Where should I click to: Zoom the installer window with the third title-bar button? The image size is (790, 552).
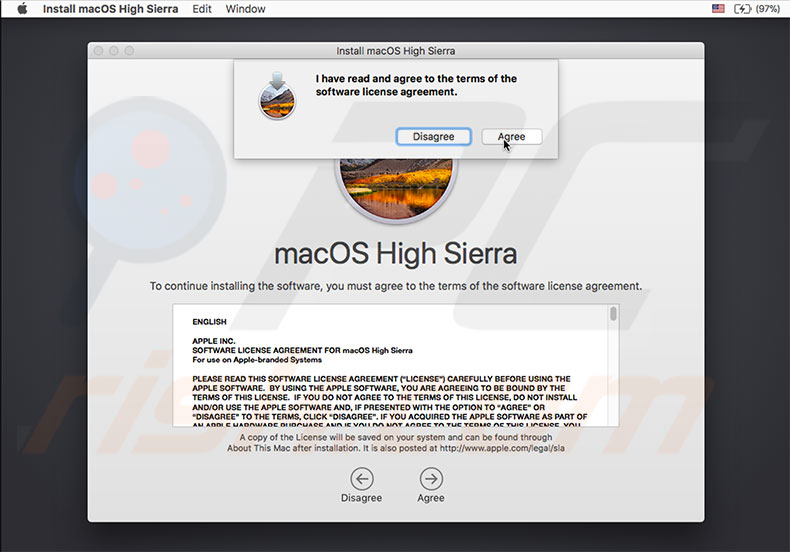[x=130, y=50]
